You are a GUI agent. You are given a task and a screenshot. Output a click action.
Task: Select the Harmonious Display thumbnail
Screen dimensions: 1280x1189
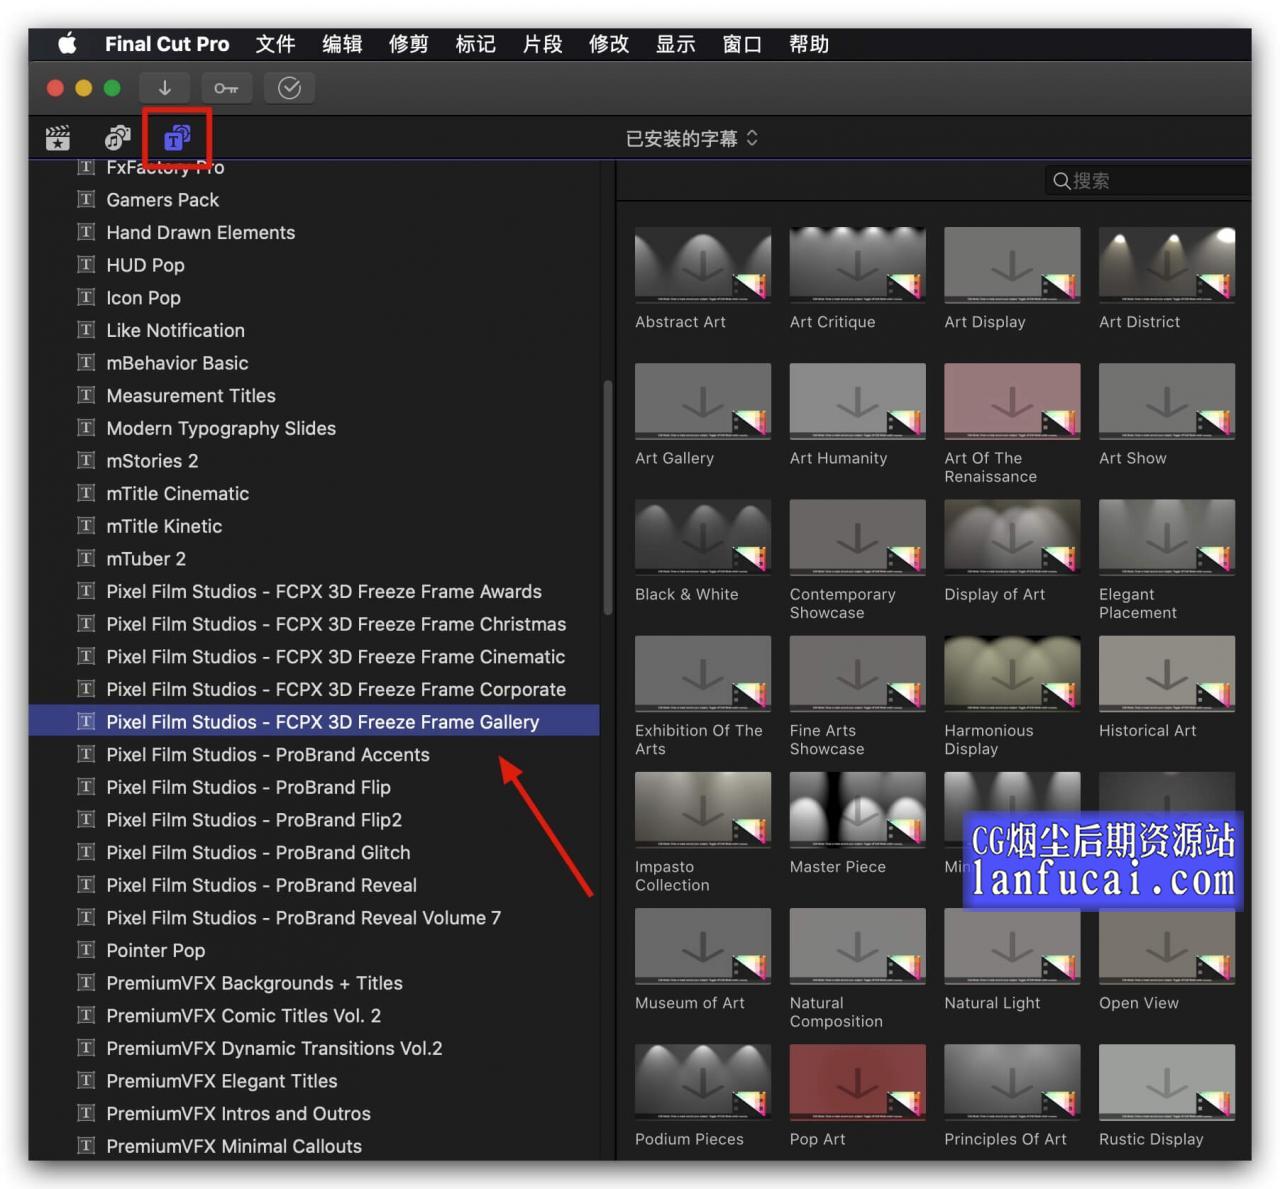[x=1012, y=673]
